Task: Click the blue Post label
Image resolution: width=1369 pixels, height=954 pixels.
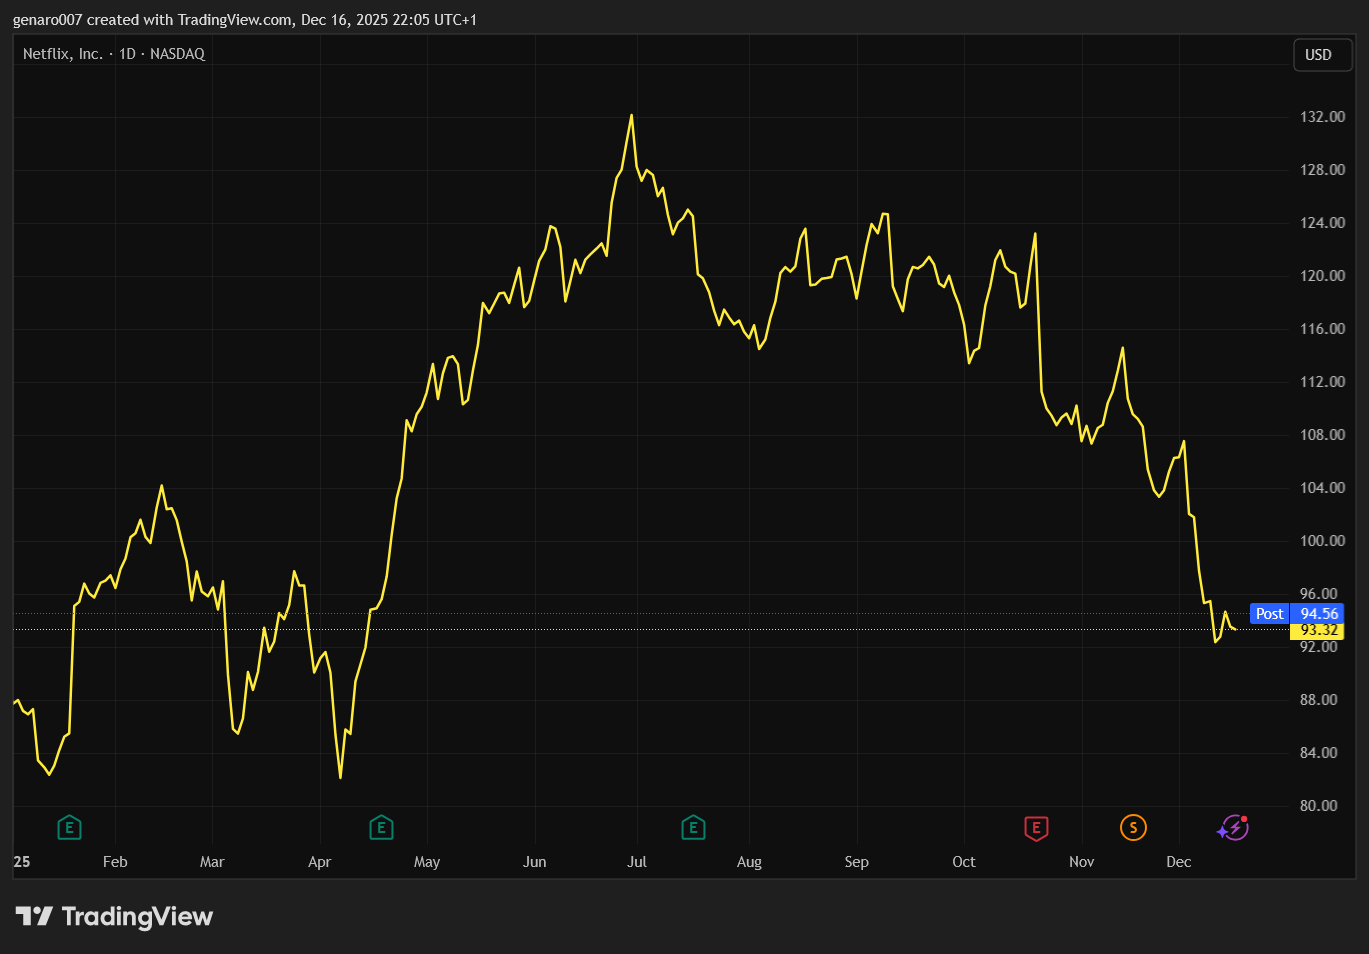Action: click(1270, 614)
